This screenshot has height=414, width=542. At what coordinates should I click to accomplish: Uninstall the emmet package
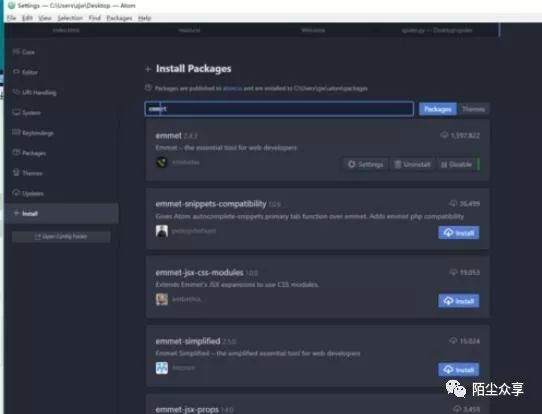(412, 164)
